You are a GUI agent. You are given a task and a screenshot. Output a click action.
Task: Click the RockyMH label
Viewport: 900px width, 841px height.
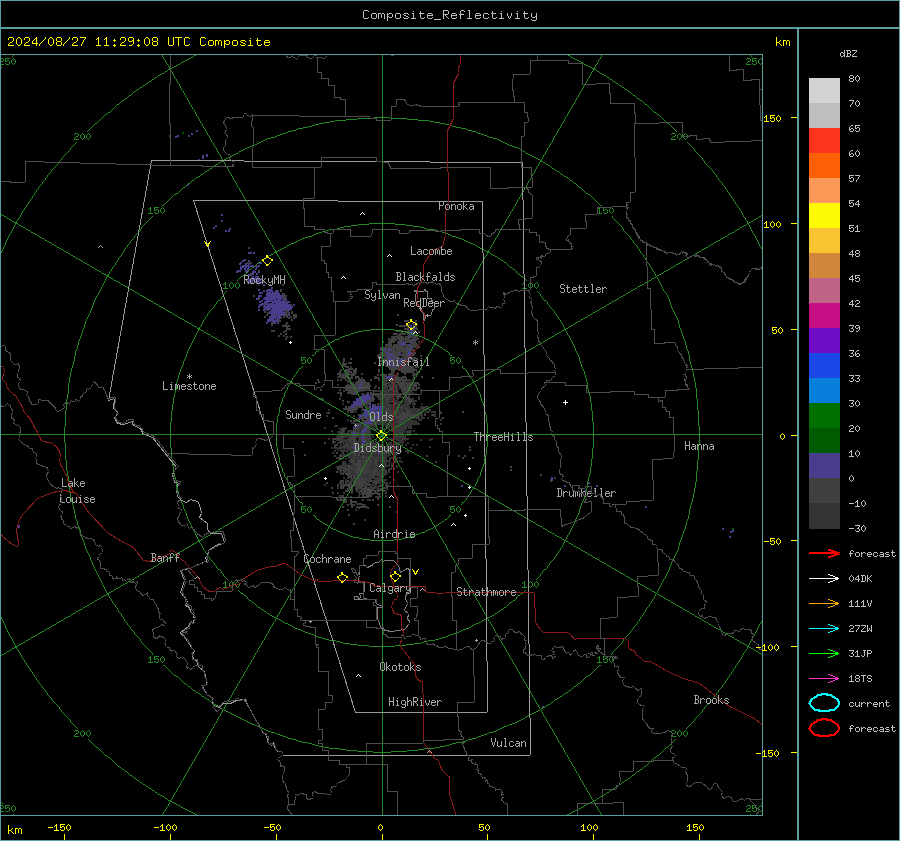tap(264, 280)
